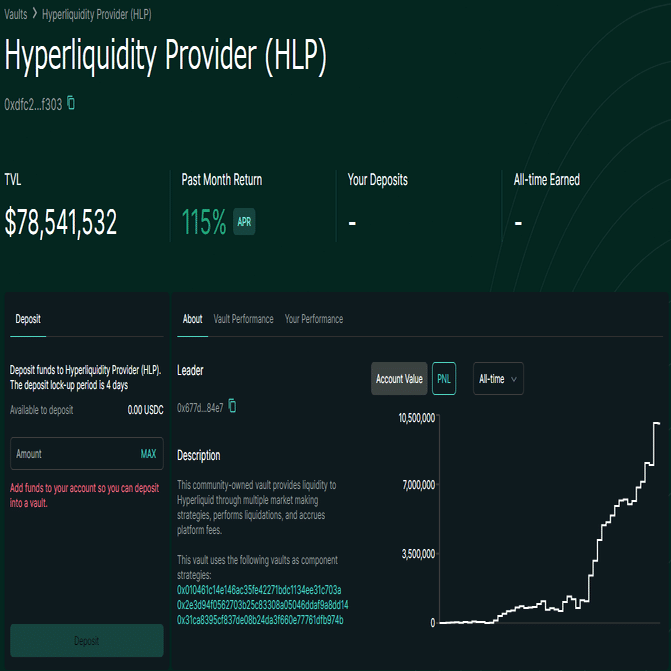Screen dimensions: 671x671
Task: Click vault address text 0xdfc2...f303
Action: click(x=33, y=104)
